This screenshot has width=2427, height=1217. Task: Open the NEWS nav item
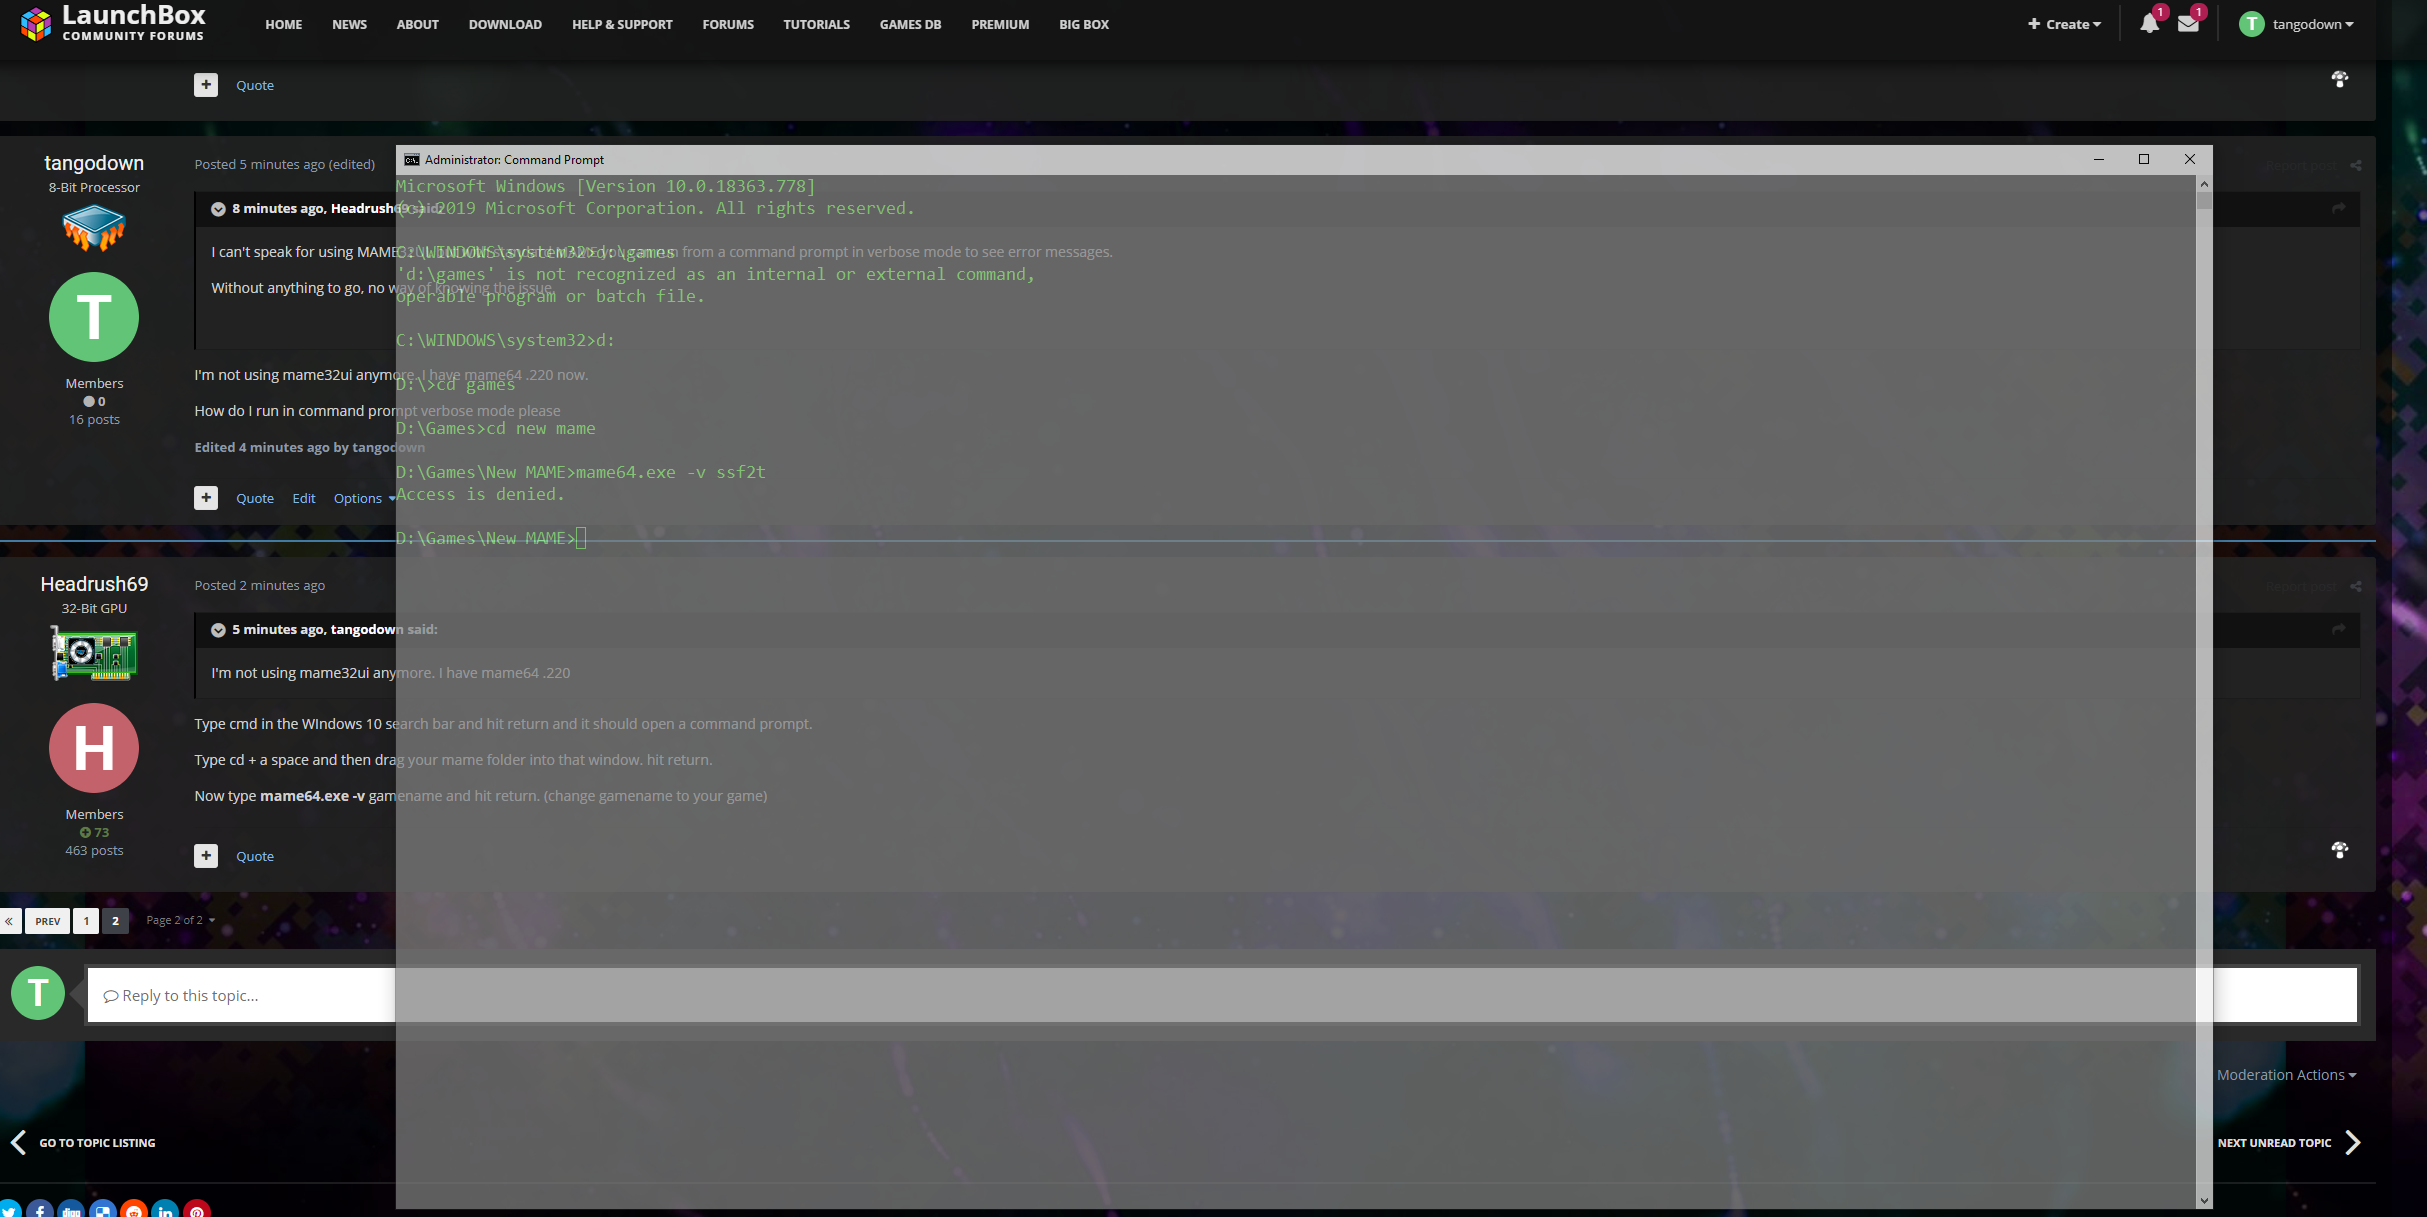[x=350, y=24]
